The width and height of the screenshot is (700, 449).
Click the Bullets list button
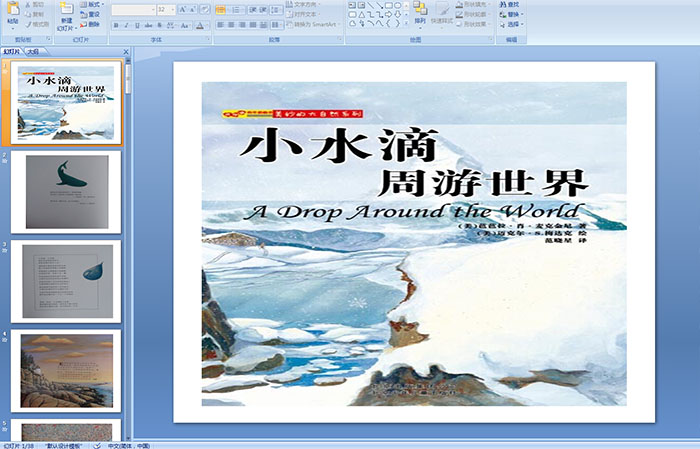223,9
